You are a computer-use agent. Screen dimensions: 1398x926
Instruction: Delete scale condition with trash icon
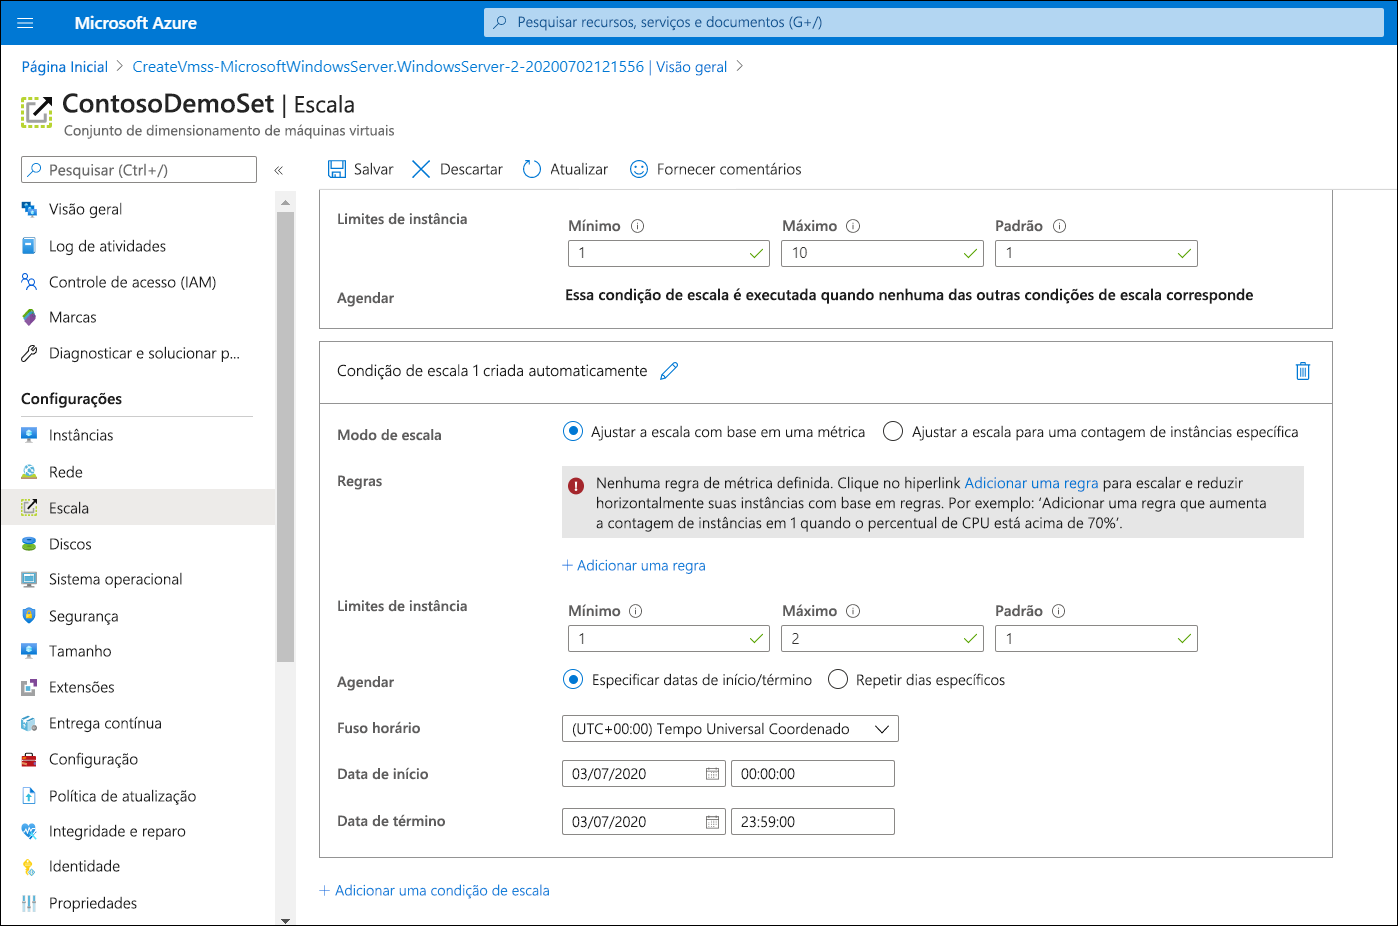click(1303, 371)
